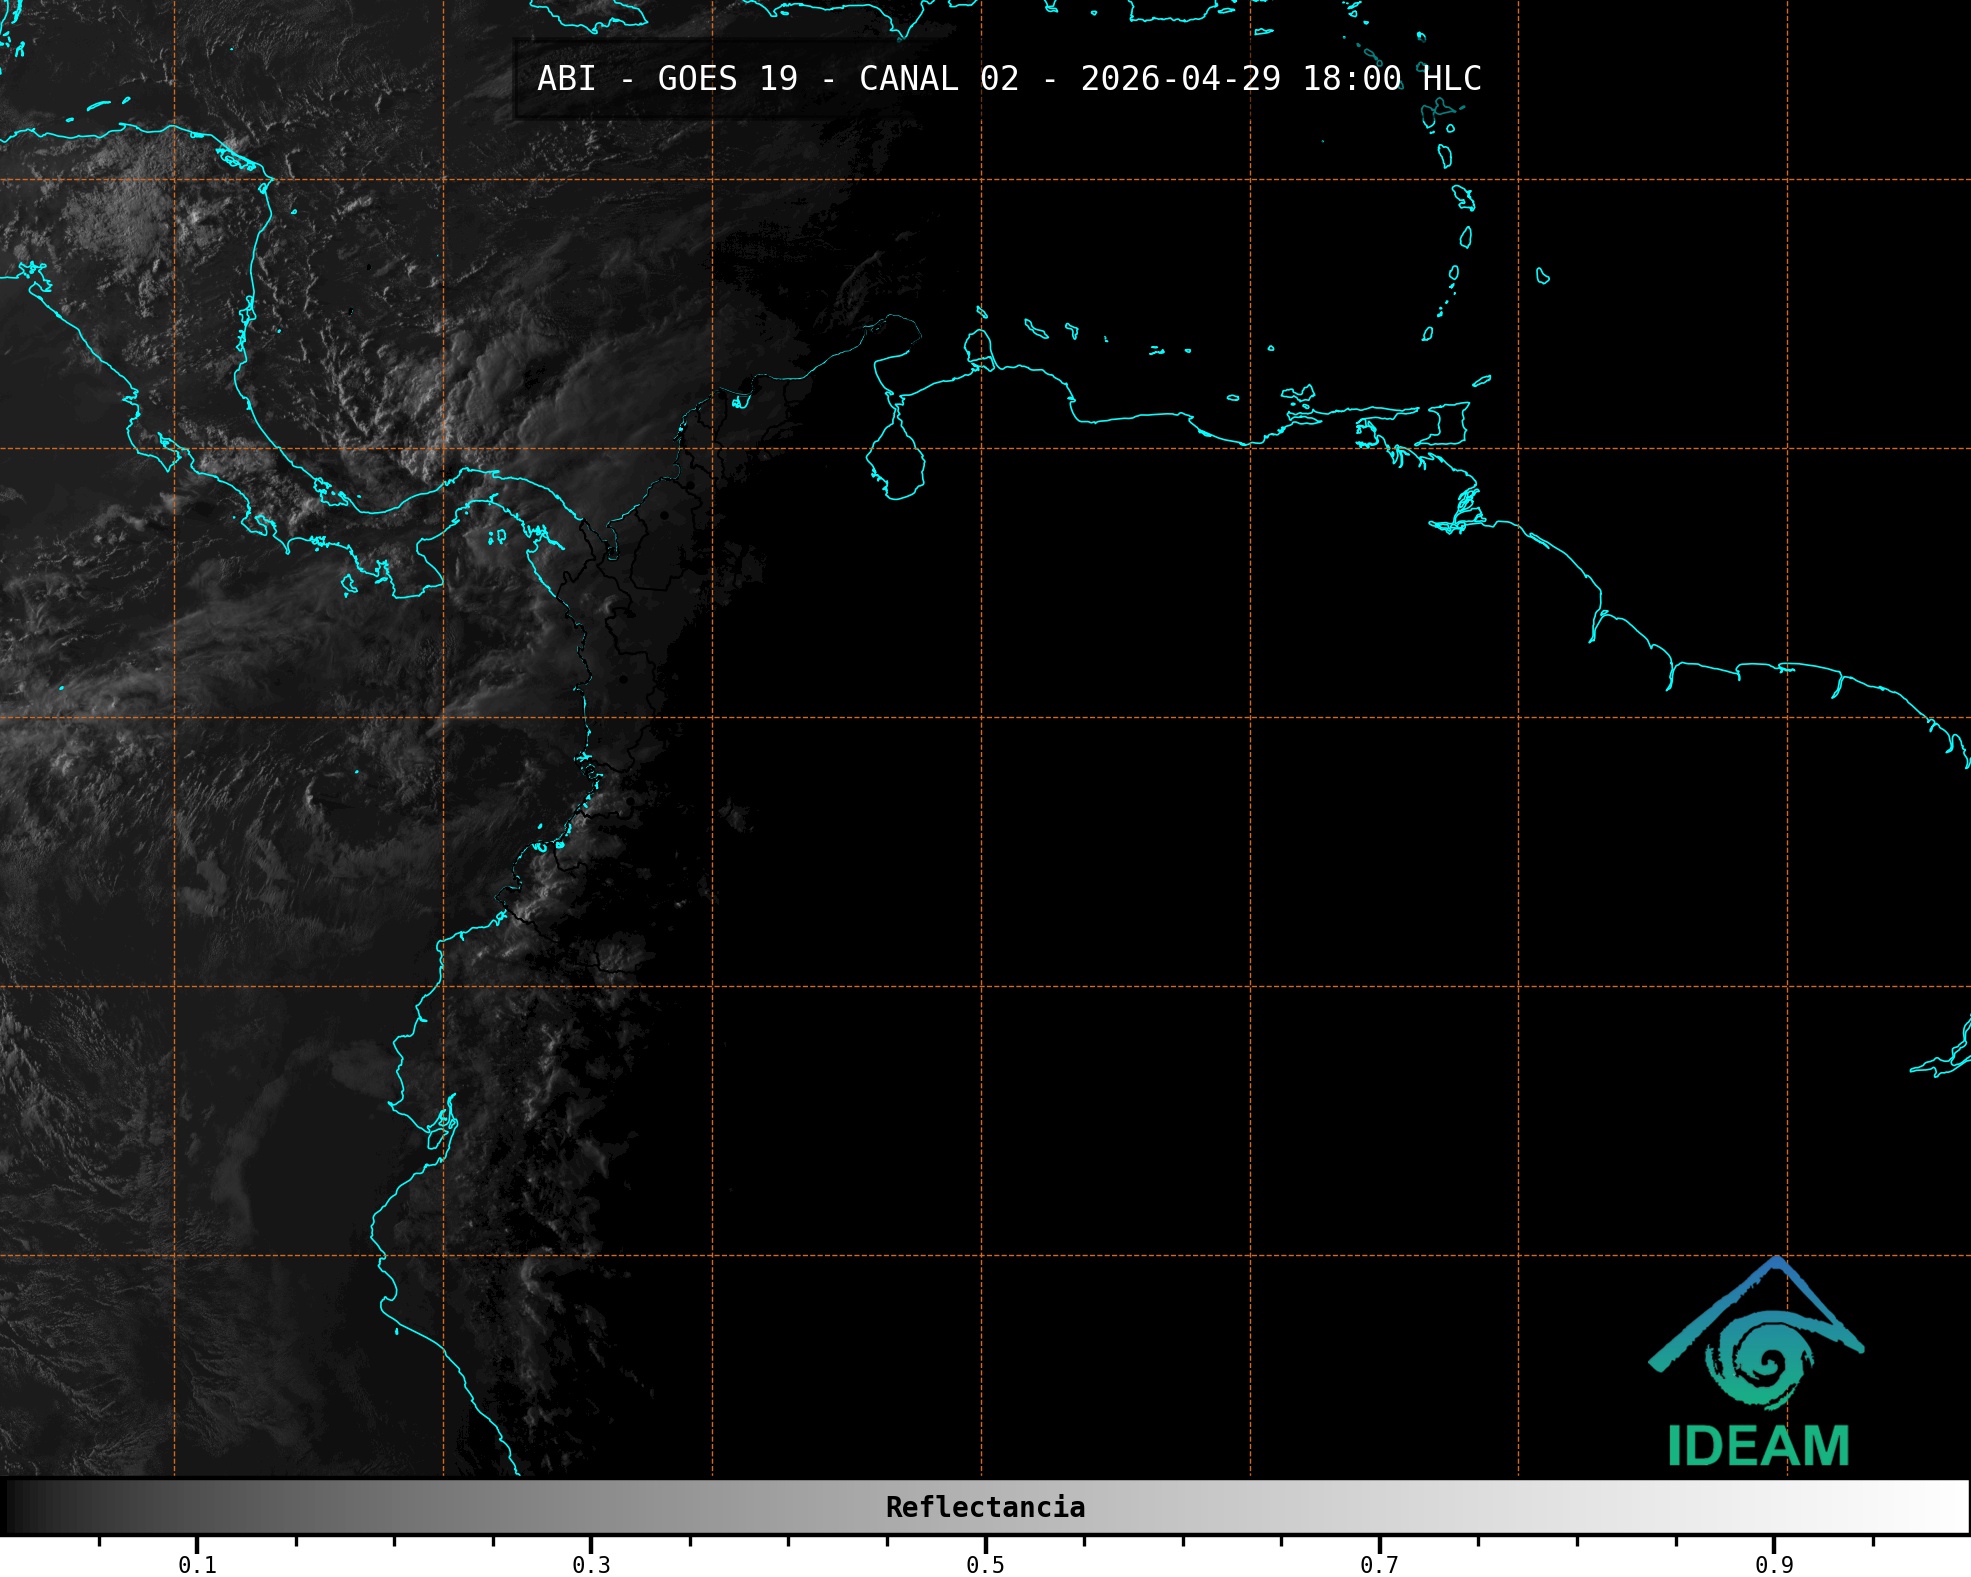Click the 18:00 HLC time text
Image resolution: width=1971 pixels, height=1577 pixels.
click(1391, 79)
